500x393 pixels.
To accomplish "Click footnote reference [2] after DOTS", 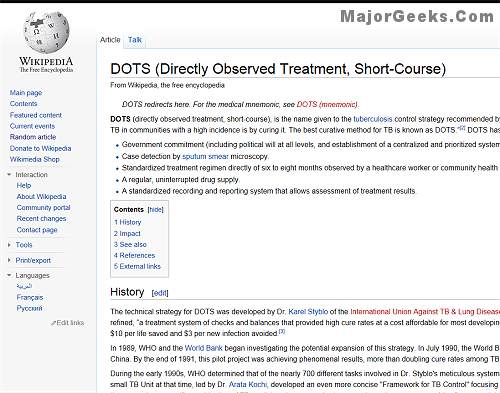I will pyautogui.click(x=462, y=128).
